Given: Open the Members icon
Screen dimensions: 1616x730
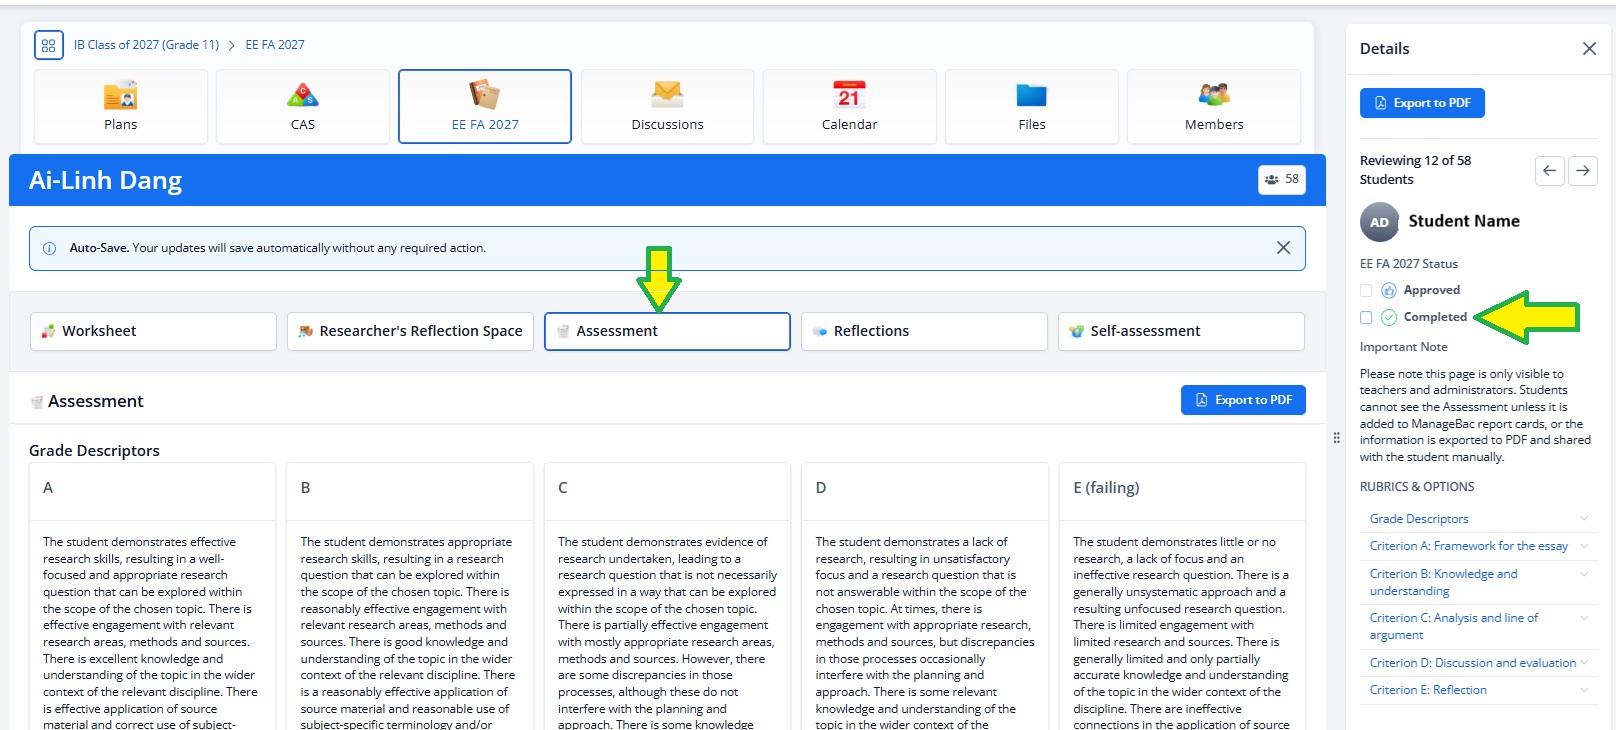Looking at the screenshot, I should pos(1214,95).
